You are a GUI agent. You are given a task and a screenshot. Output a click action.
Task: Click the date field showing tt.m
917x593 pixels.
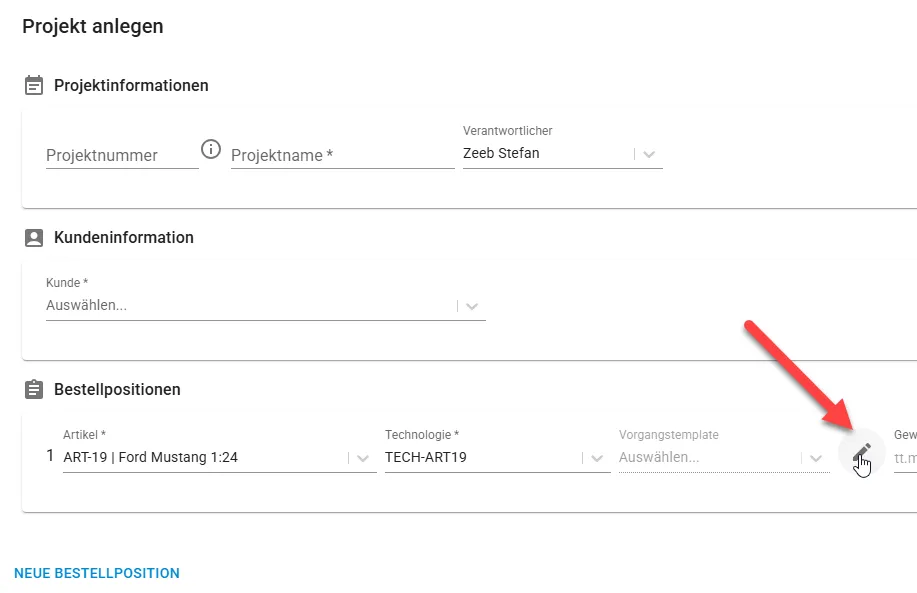pyautogui.click(x=905, y=458)
